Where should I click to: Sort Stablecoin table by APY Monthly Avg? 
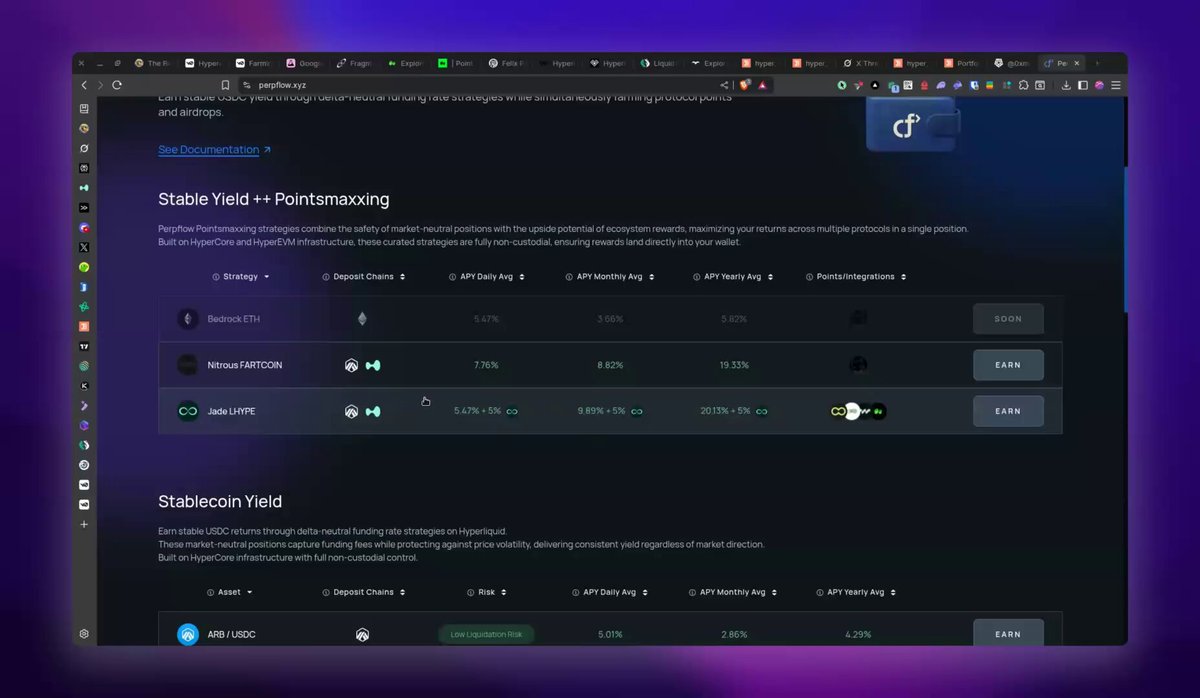point(775,592)
